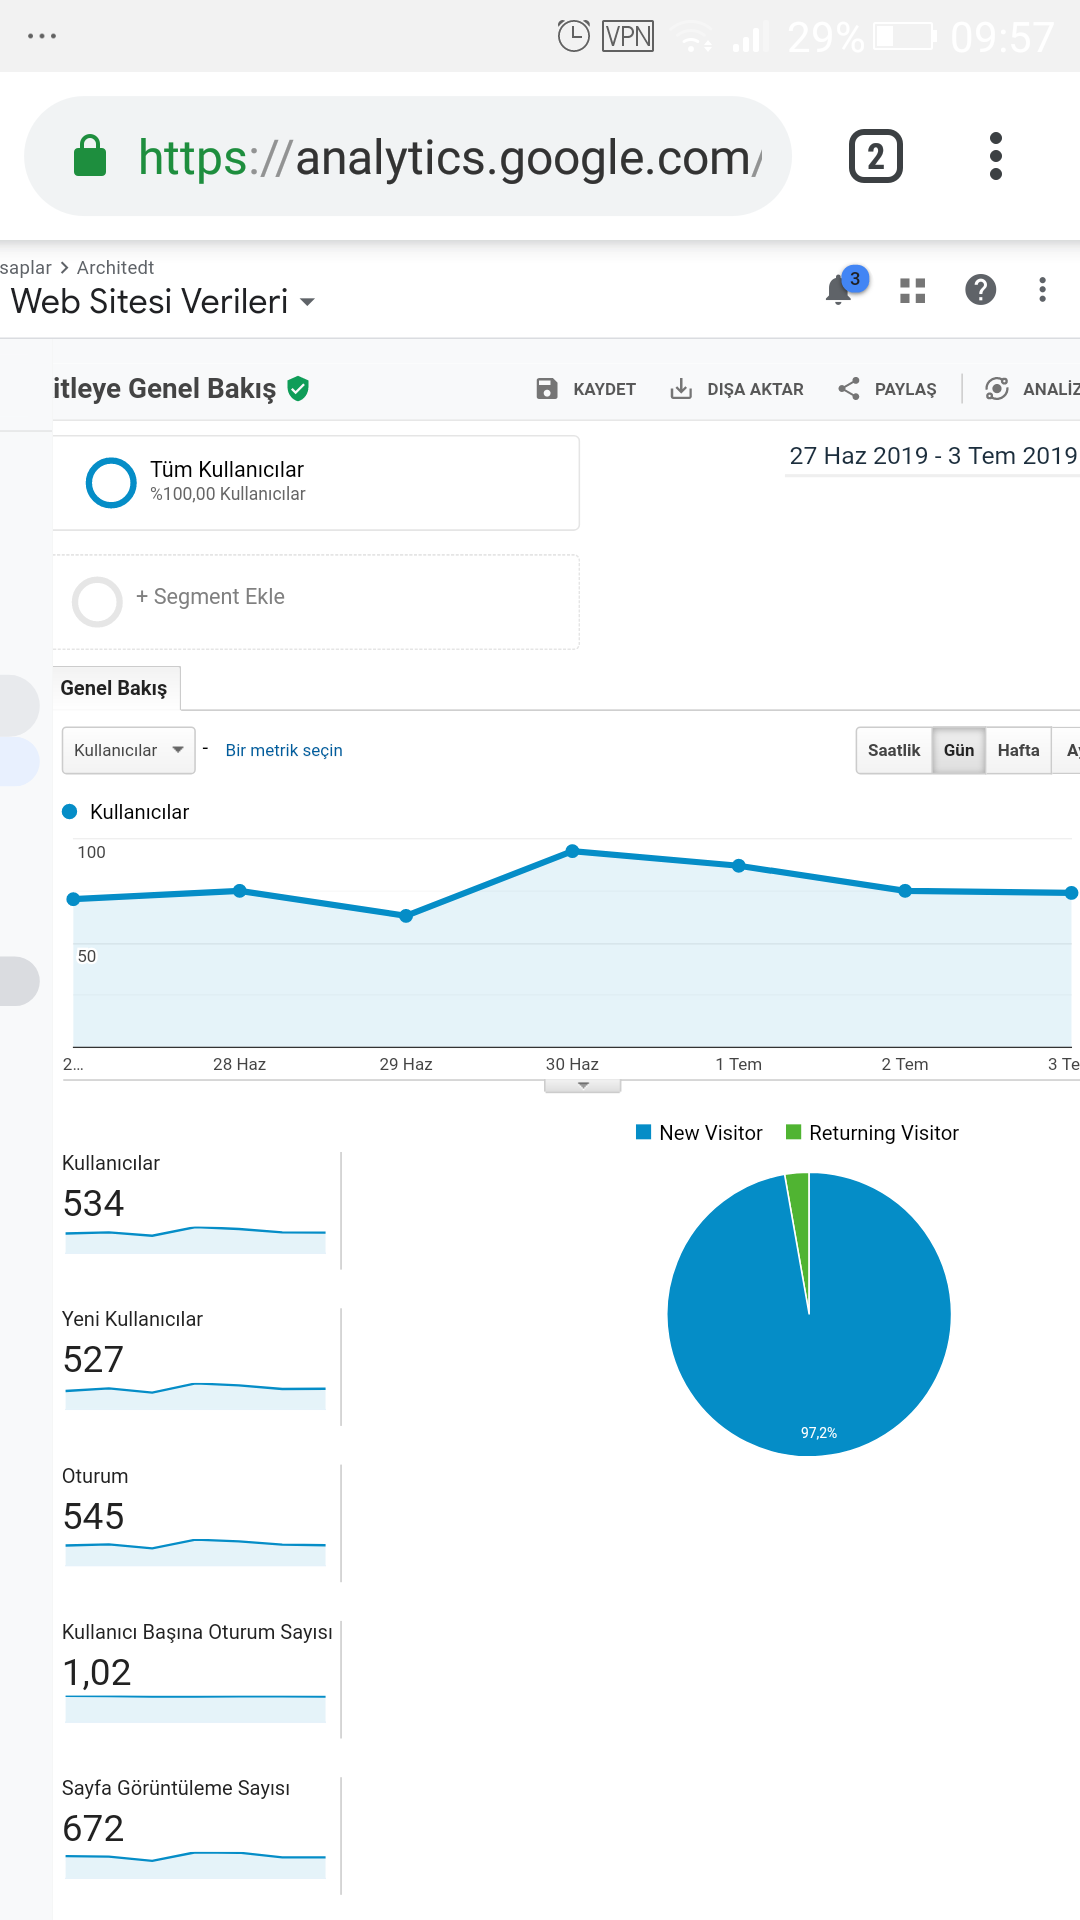
Task: Select the Gün time granularity
Action: (x=958, y=750)
